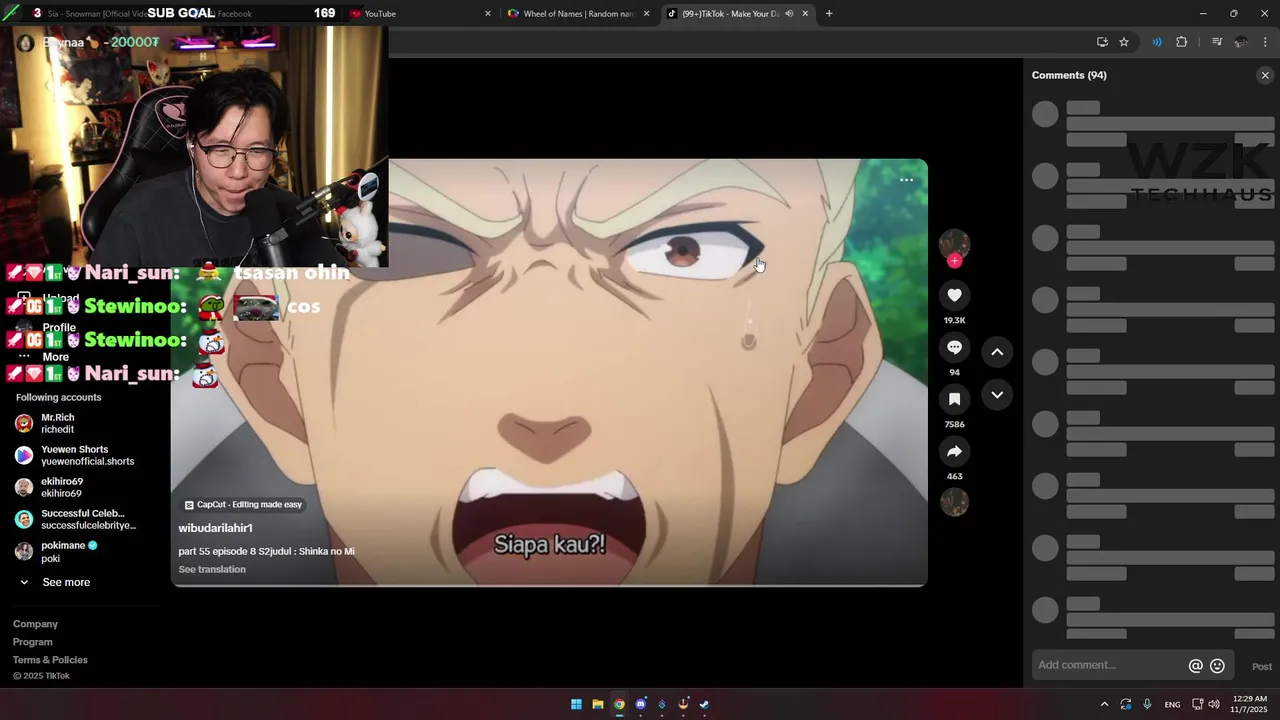Open a new browser tab

tap(829, 14)
